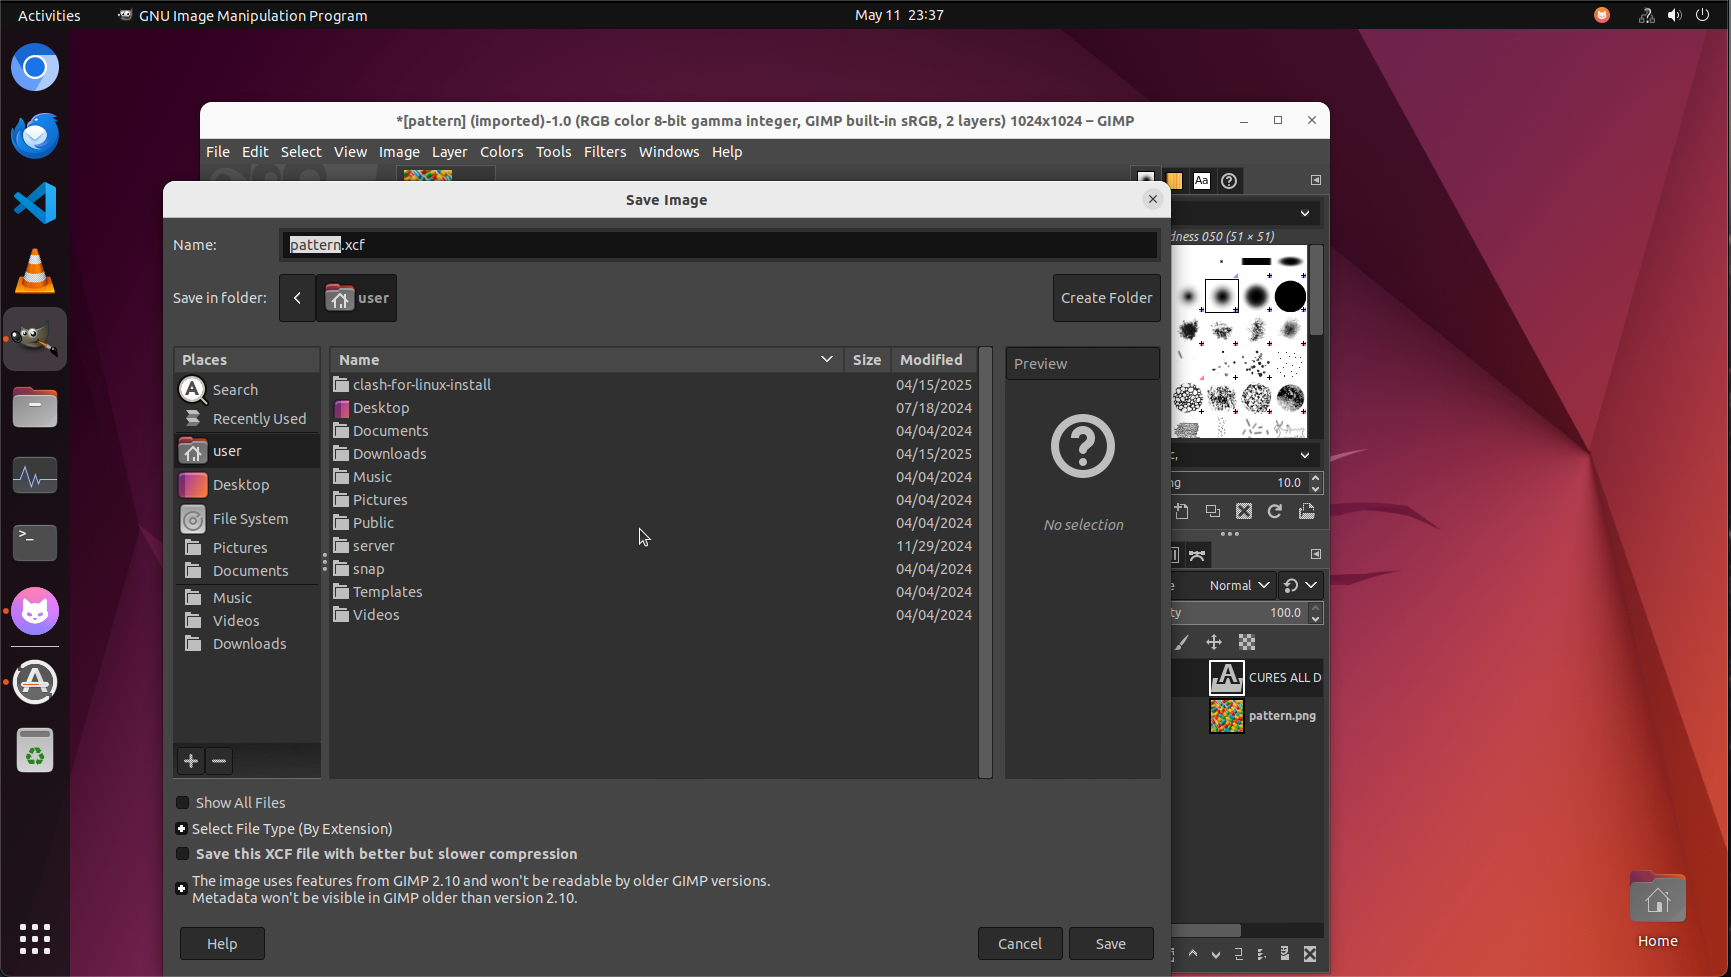Add bookmark with plus icon in Places
Image resolution: width=1731 pixels, height=977 pixels.
point(191,761)
